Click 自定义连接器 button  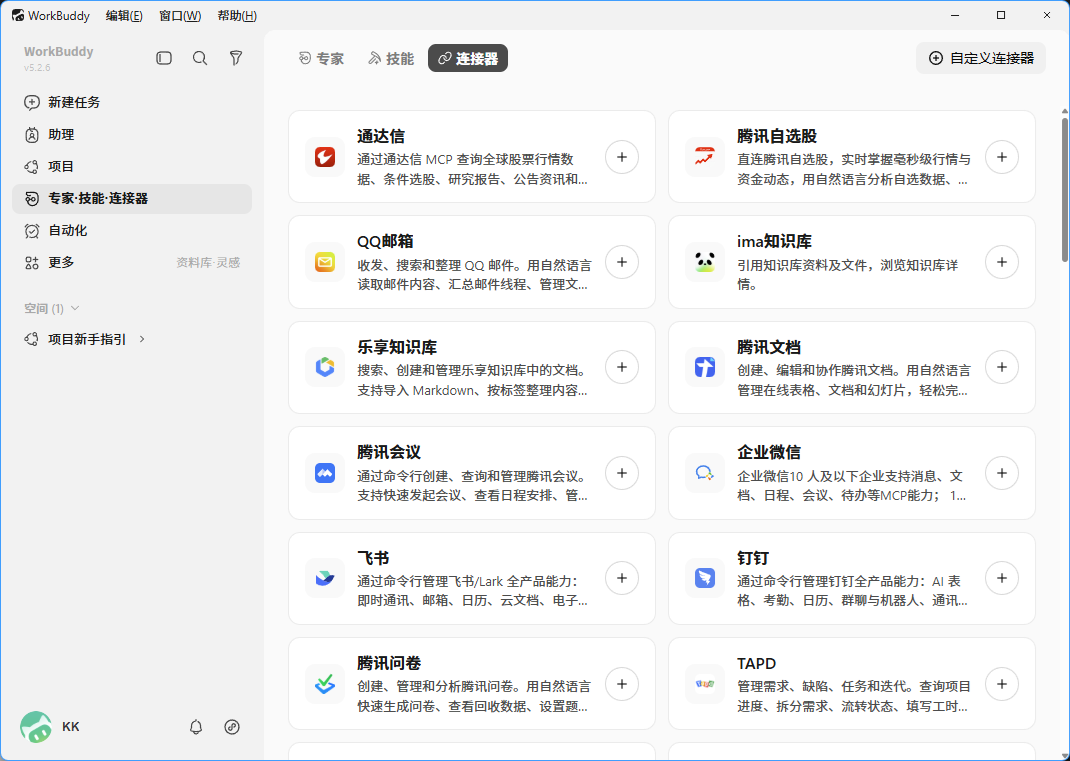(x=981, y=58)
